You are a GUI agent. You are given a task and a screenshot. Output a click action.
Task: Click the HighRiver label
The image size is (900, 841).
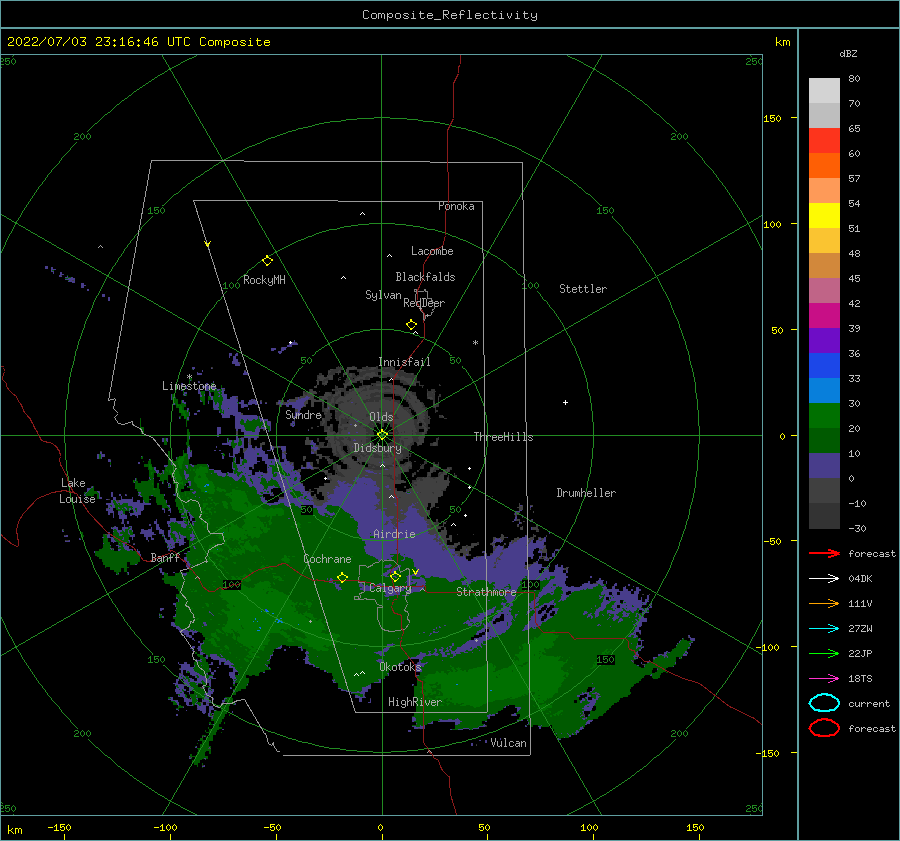pyautogui.click(x=415, y=702)
